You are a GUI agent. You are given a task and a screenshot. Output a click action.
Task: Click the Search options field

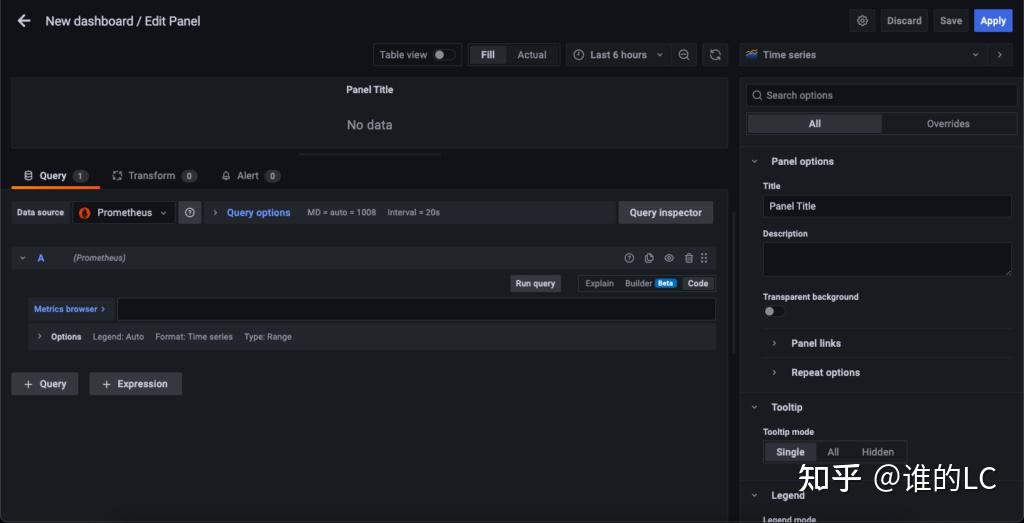click(881, 95)
